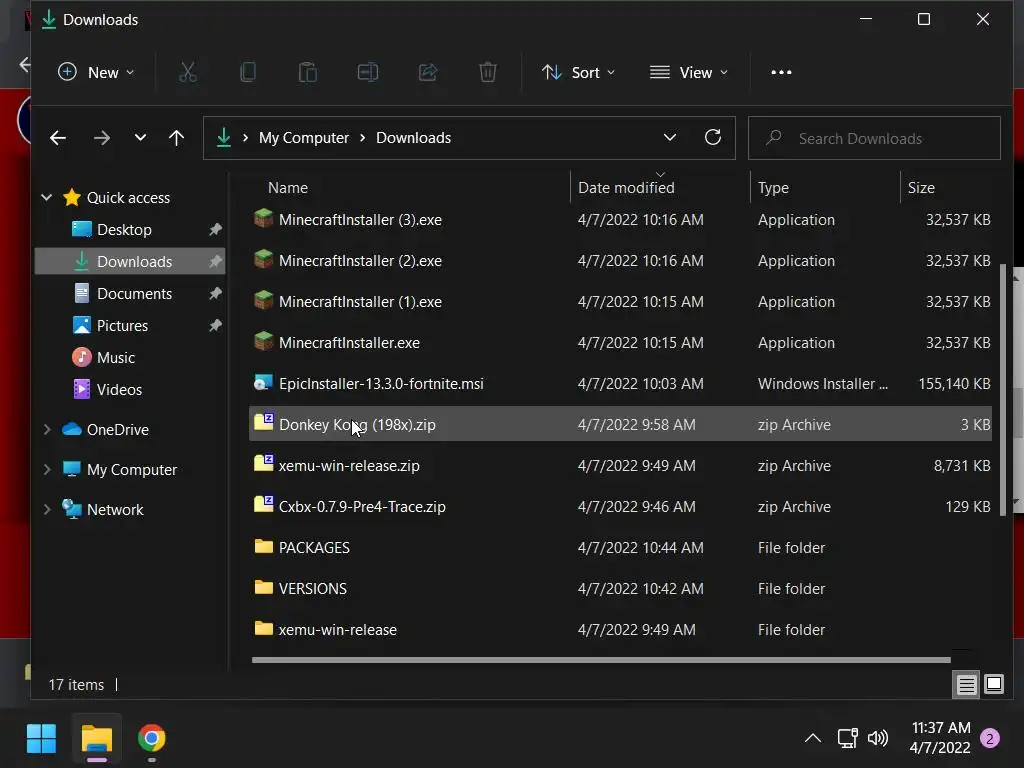Open the volume speaker tray icon
This screenshot has height=768, width=1024.
pos(878,739)
